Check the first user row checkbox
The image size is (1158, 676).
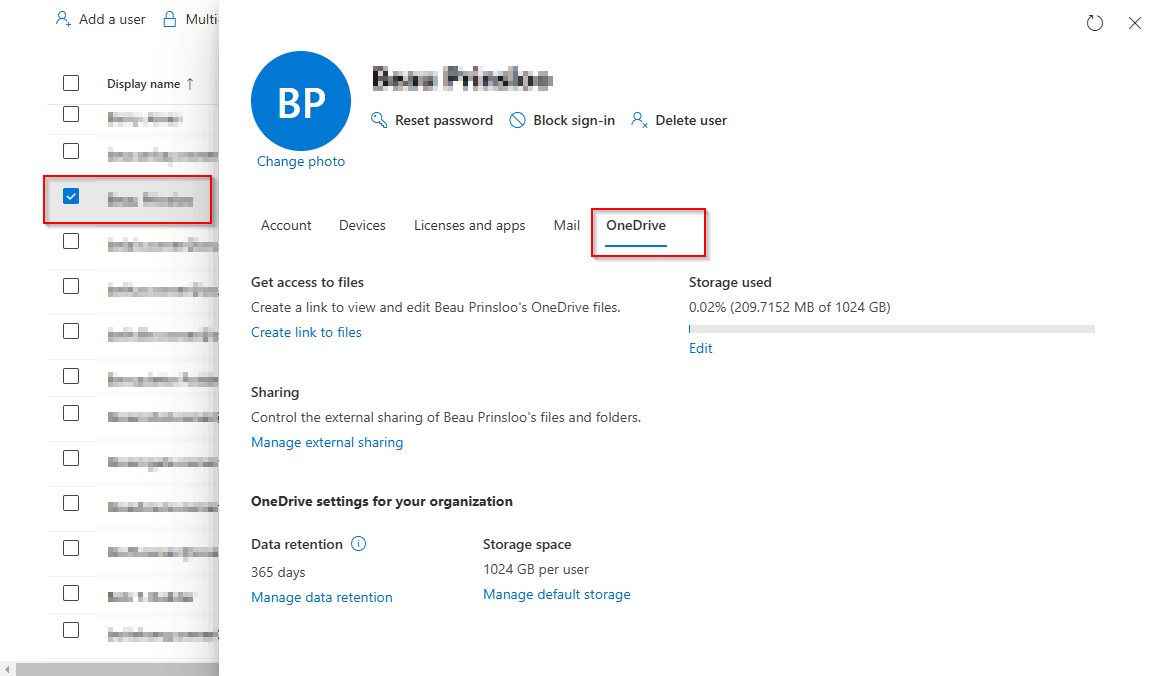click(x=70, y=114)
